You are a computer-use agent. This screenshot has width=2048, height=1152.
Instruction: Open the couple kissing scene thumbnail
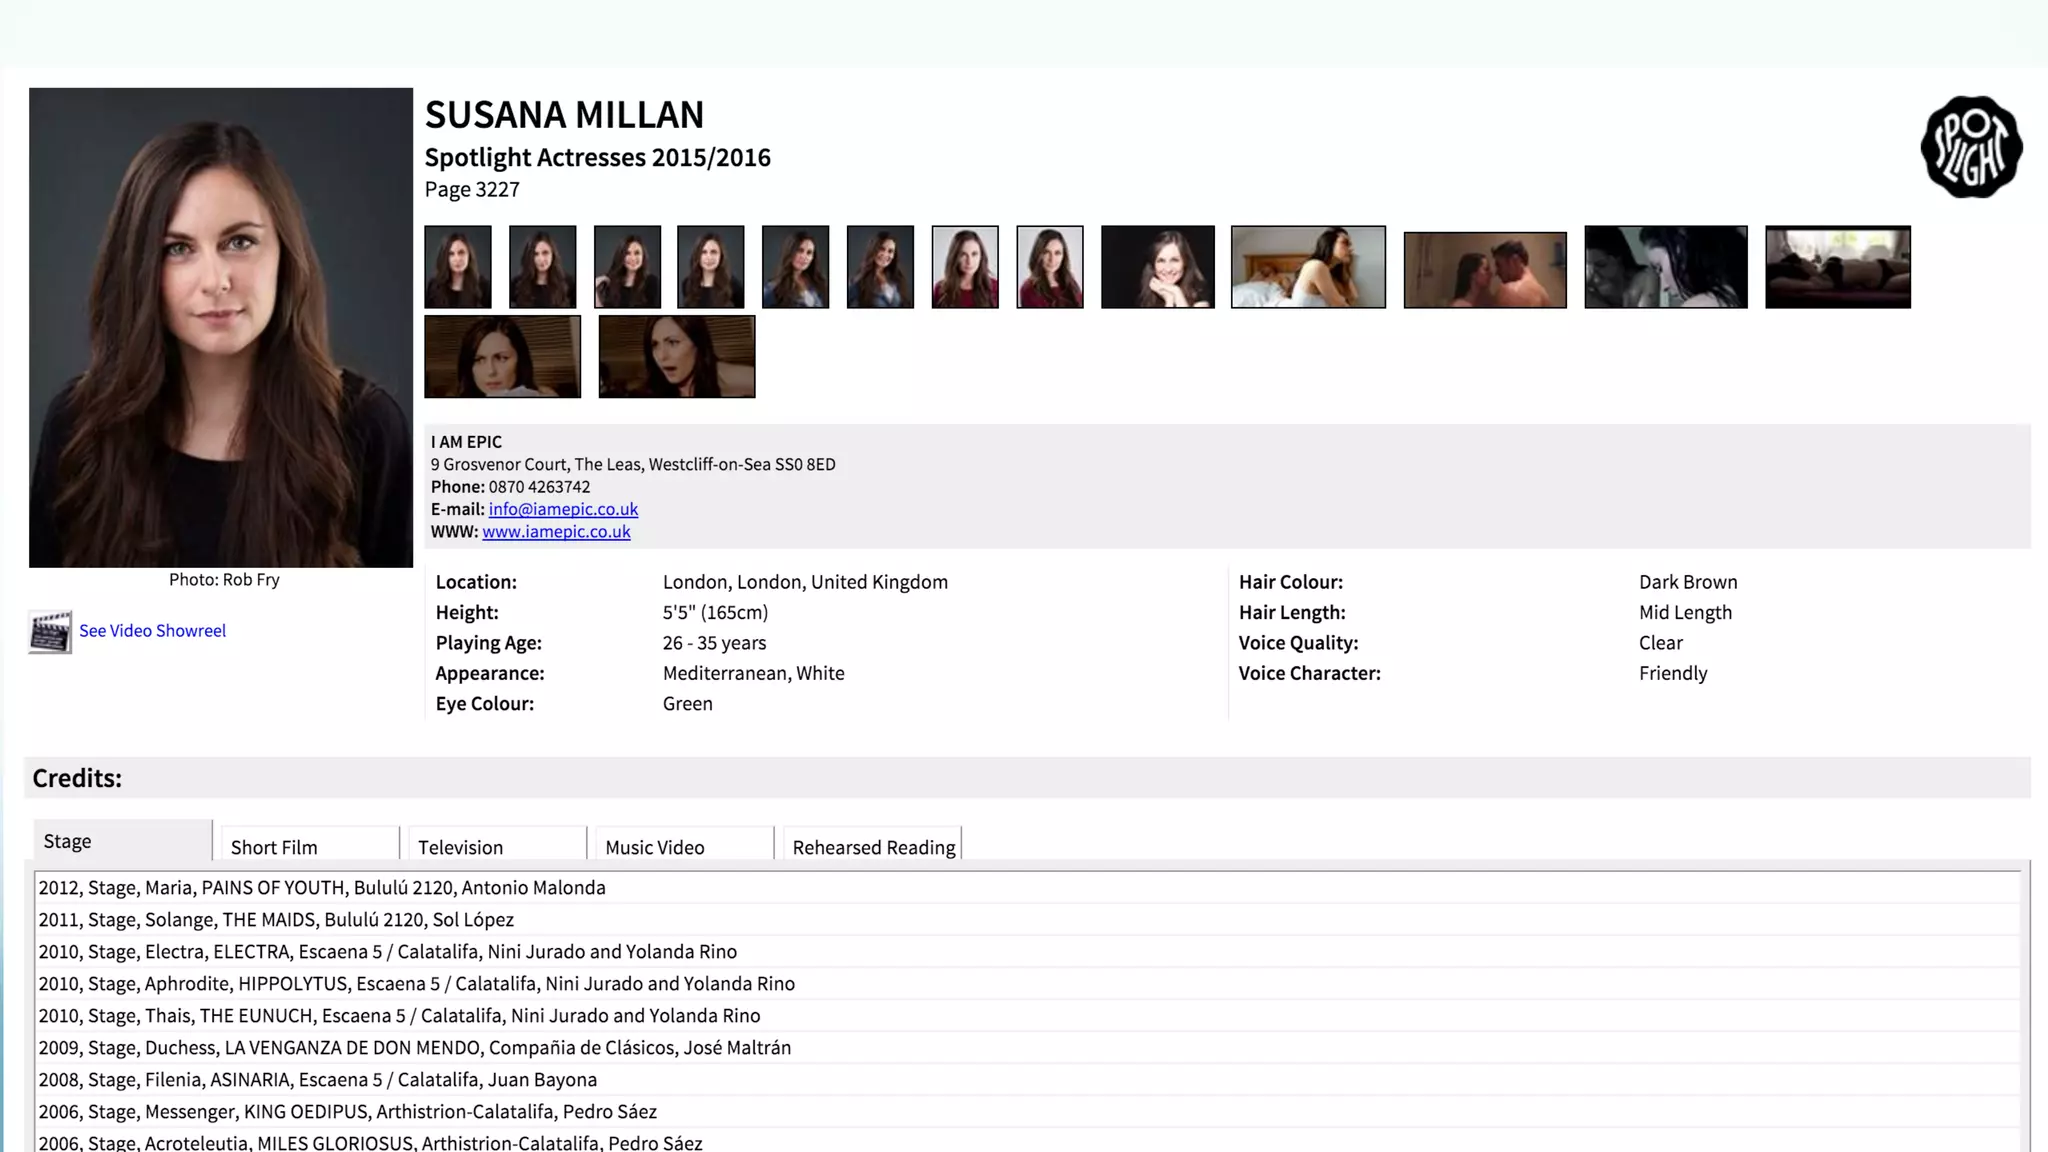1485,270
